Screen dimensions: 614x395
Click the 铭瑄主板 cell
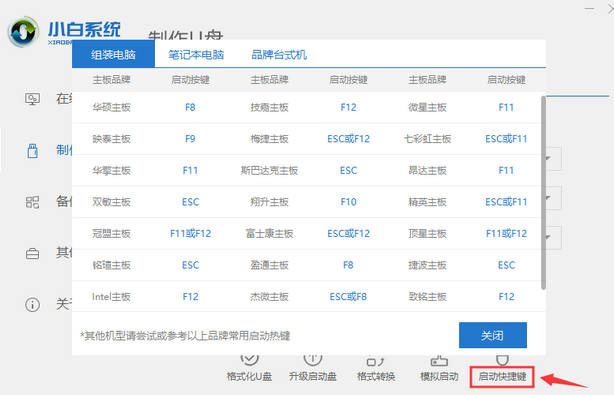pos(112,265)
